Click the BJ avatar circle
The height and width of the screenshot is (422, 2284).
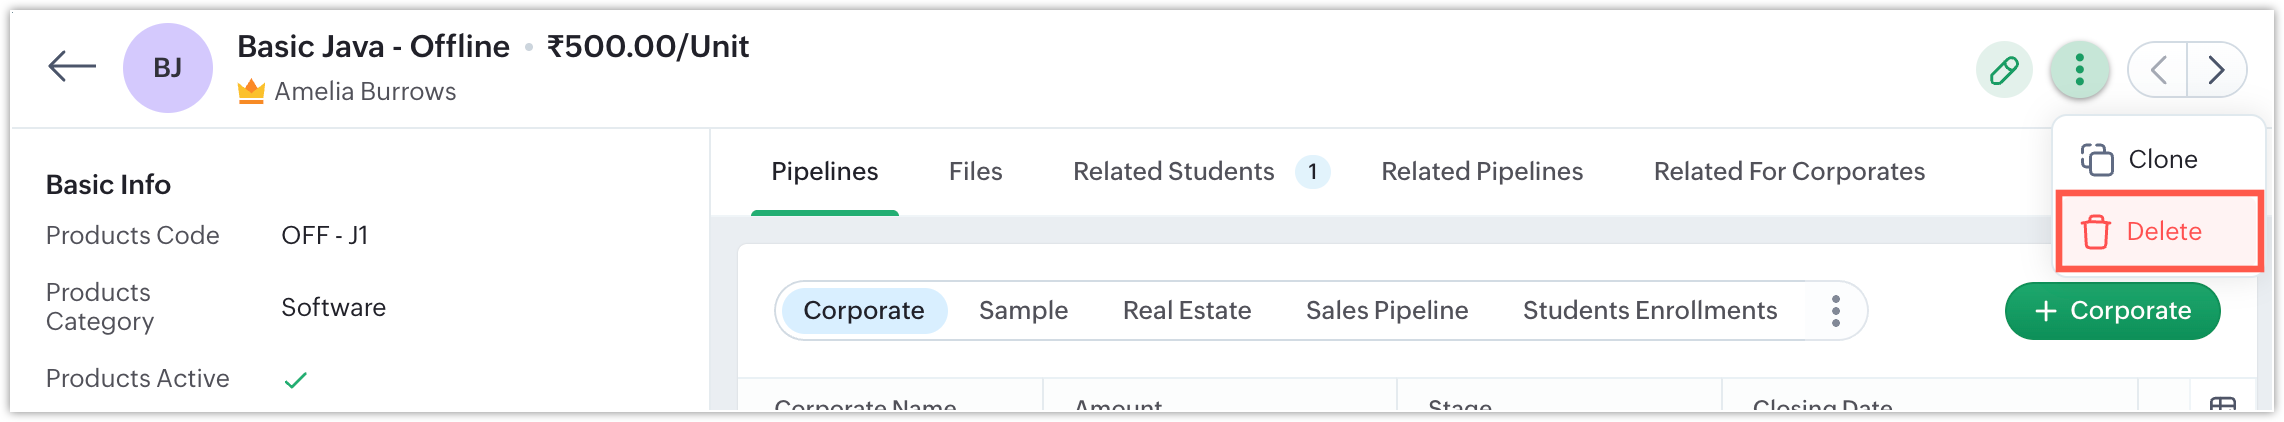click(167, 68)
